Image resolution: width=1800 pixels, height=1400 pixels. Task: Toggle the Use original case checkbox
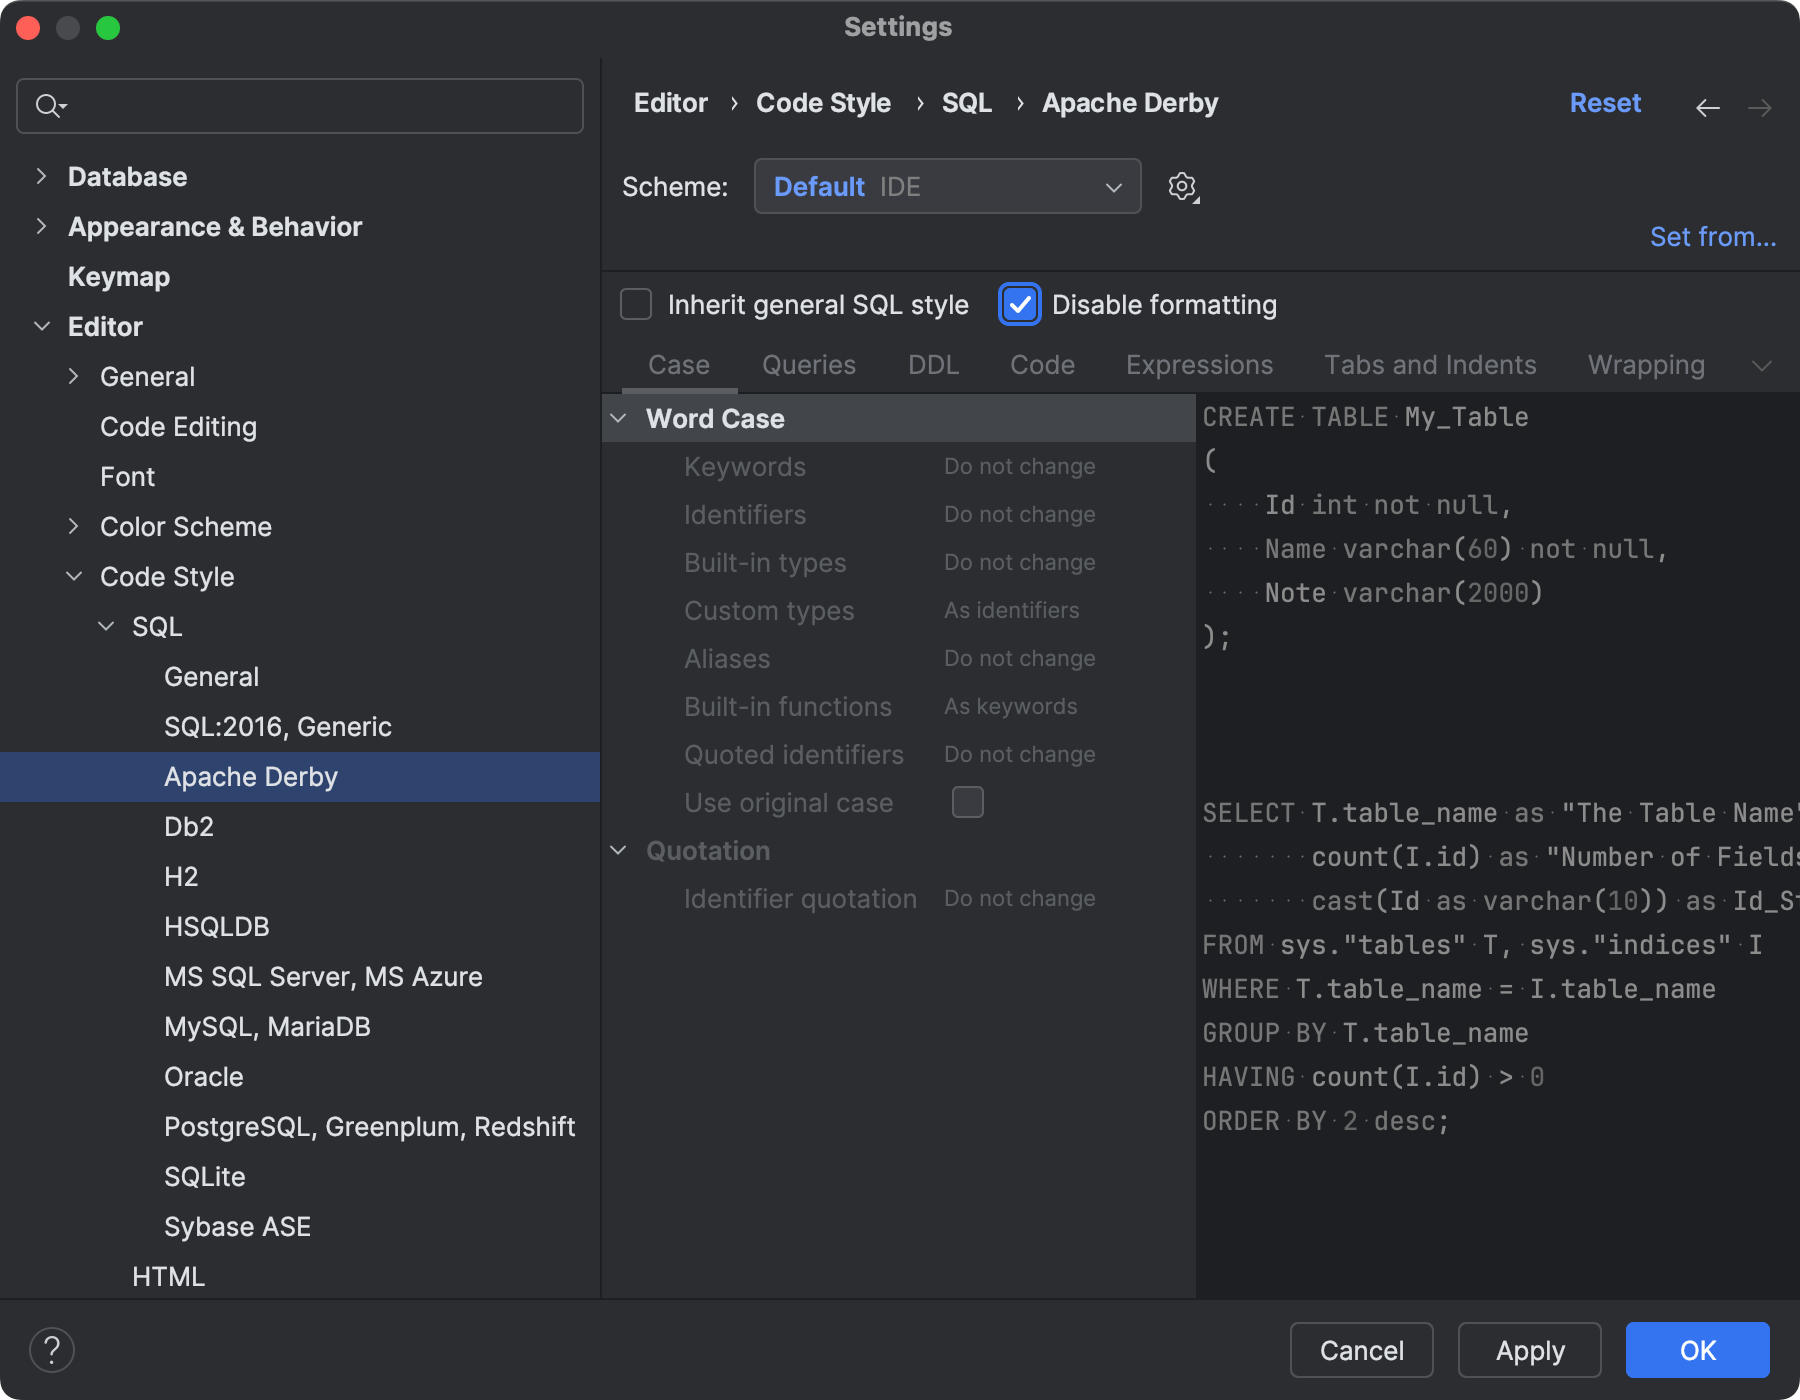[967, 801]
